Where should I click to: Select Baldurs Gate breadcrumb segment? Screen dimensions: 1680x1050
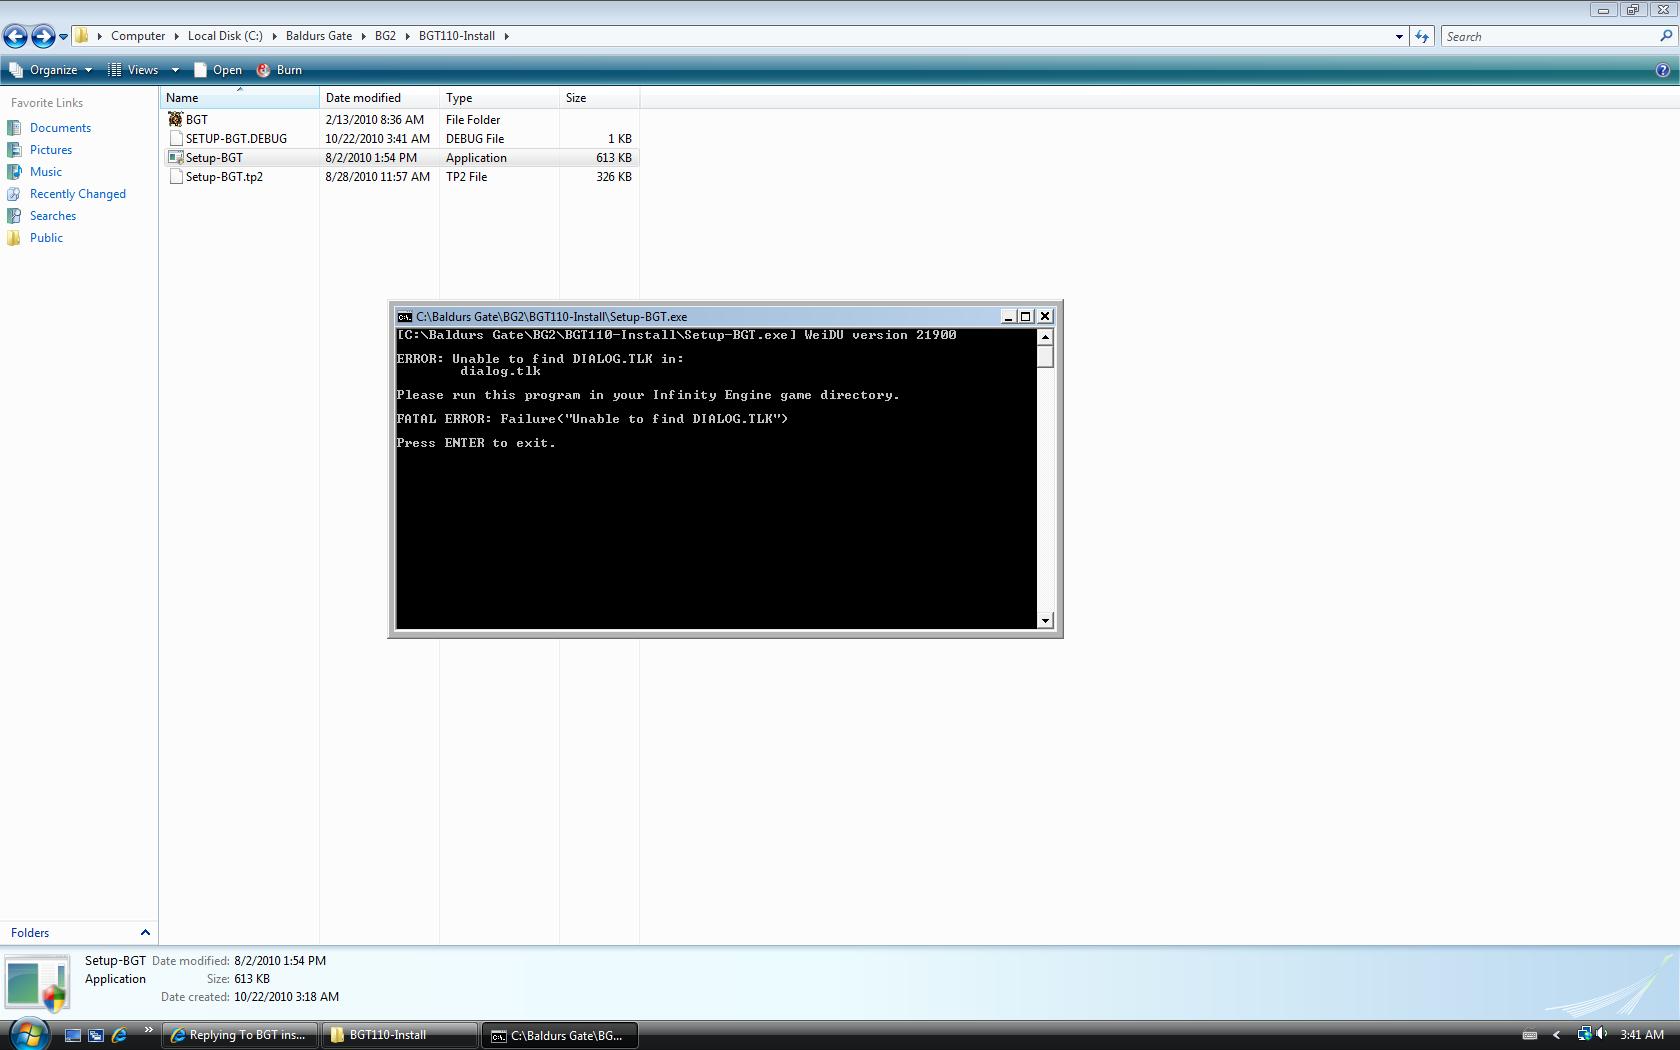[x=319, y=36]
